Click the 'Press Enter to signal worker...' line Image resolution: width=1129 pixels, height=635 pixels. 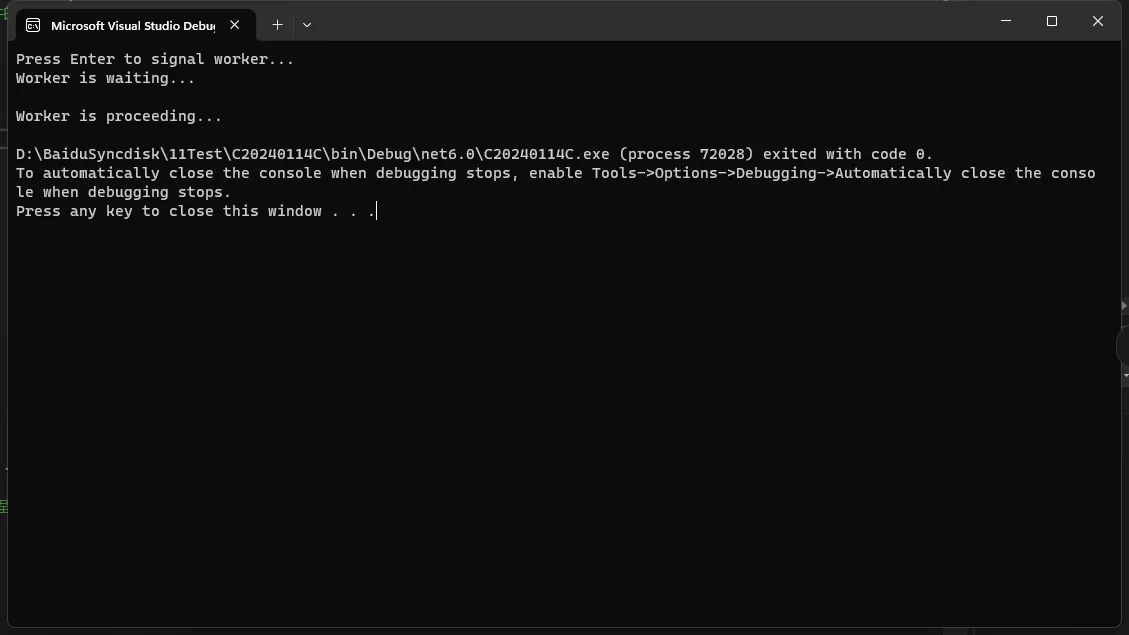pyautogui.click(x=155, y=59)
